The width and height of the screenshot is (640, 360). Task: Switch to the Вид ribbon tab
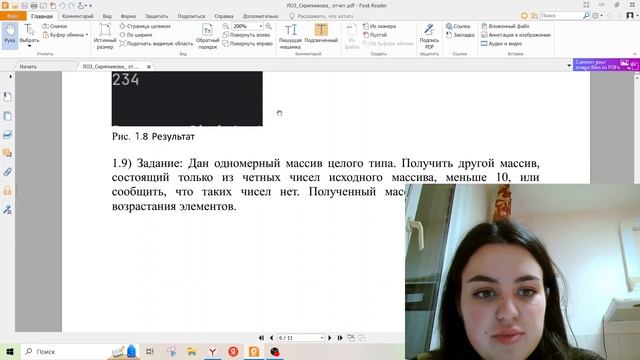tap(107, 16)
